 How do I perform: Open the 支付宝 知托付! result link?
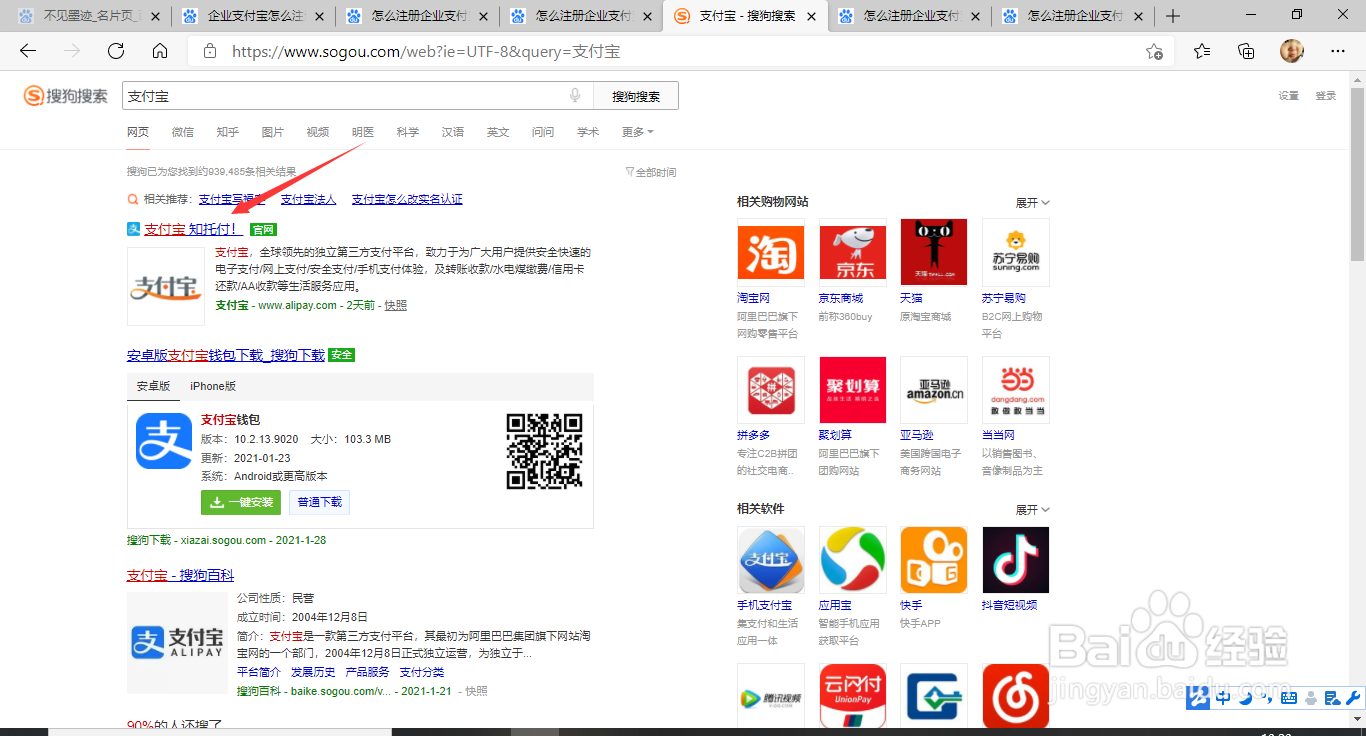tap(192, 229)
